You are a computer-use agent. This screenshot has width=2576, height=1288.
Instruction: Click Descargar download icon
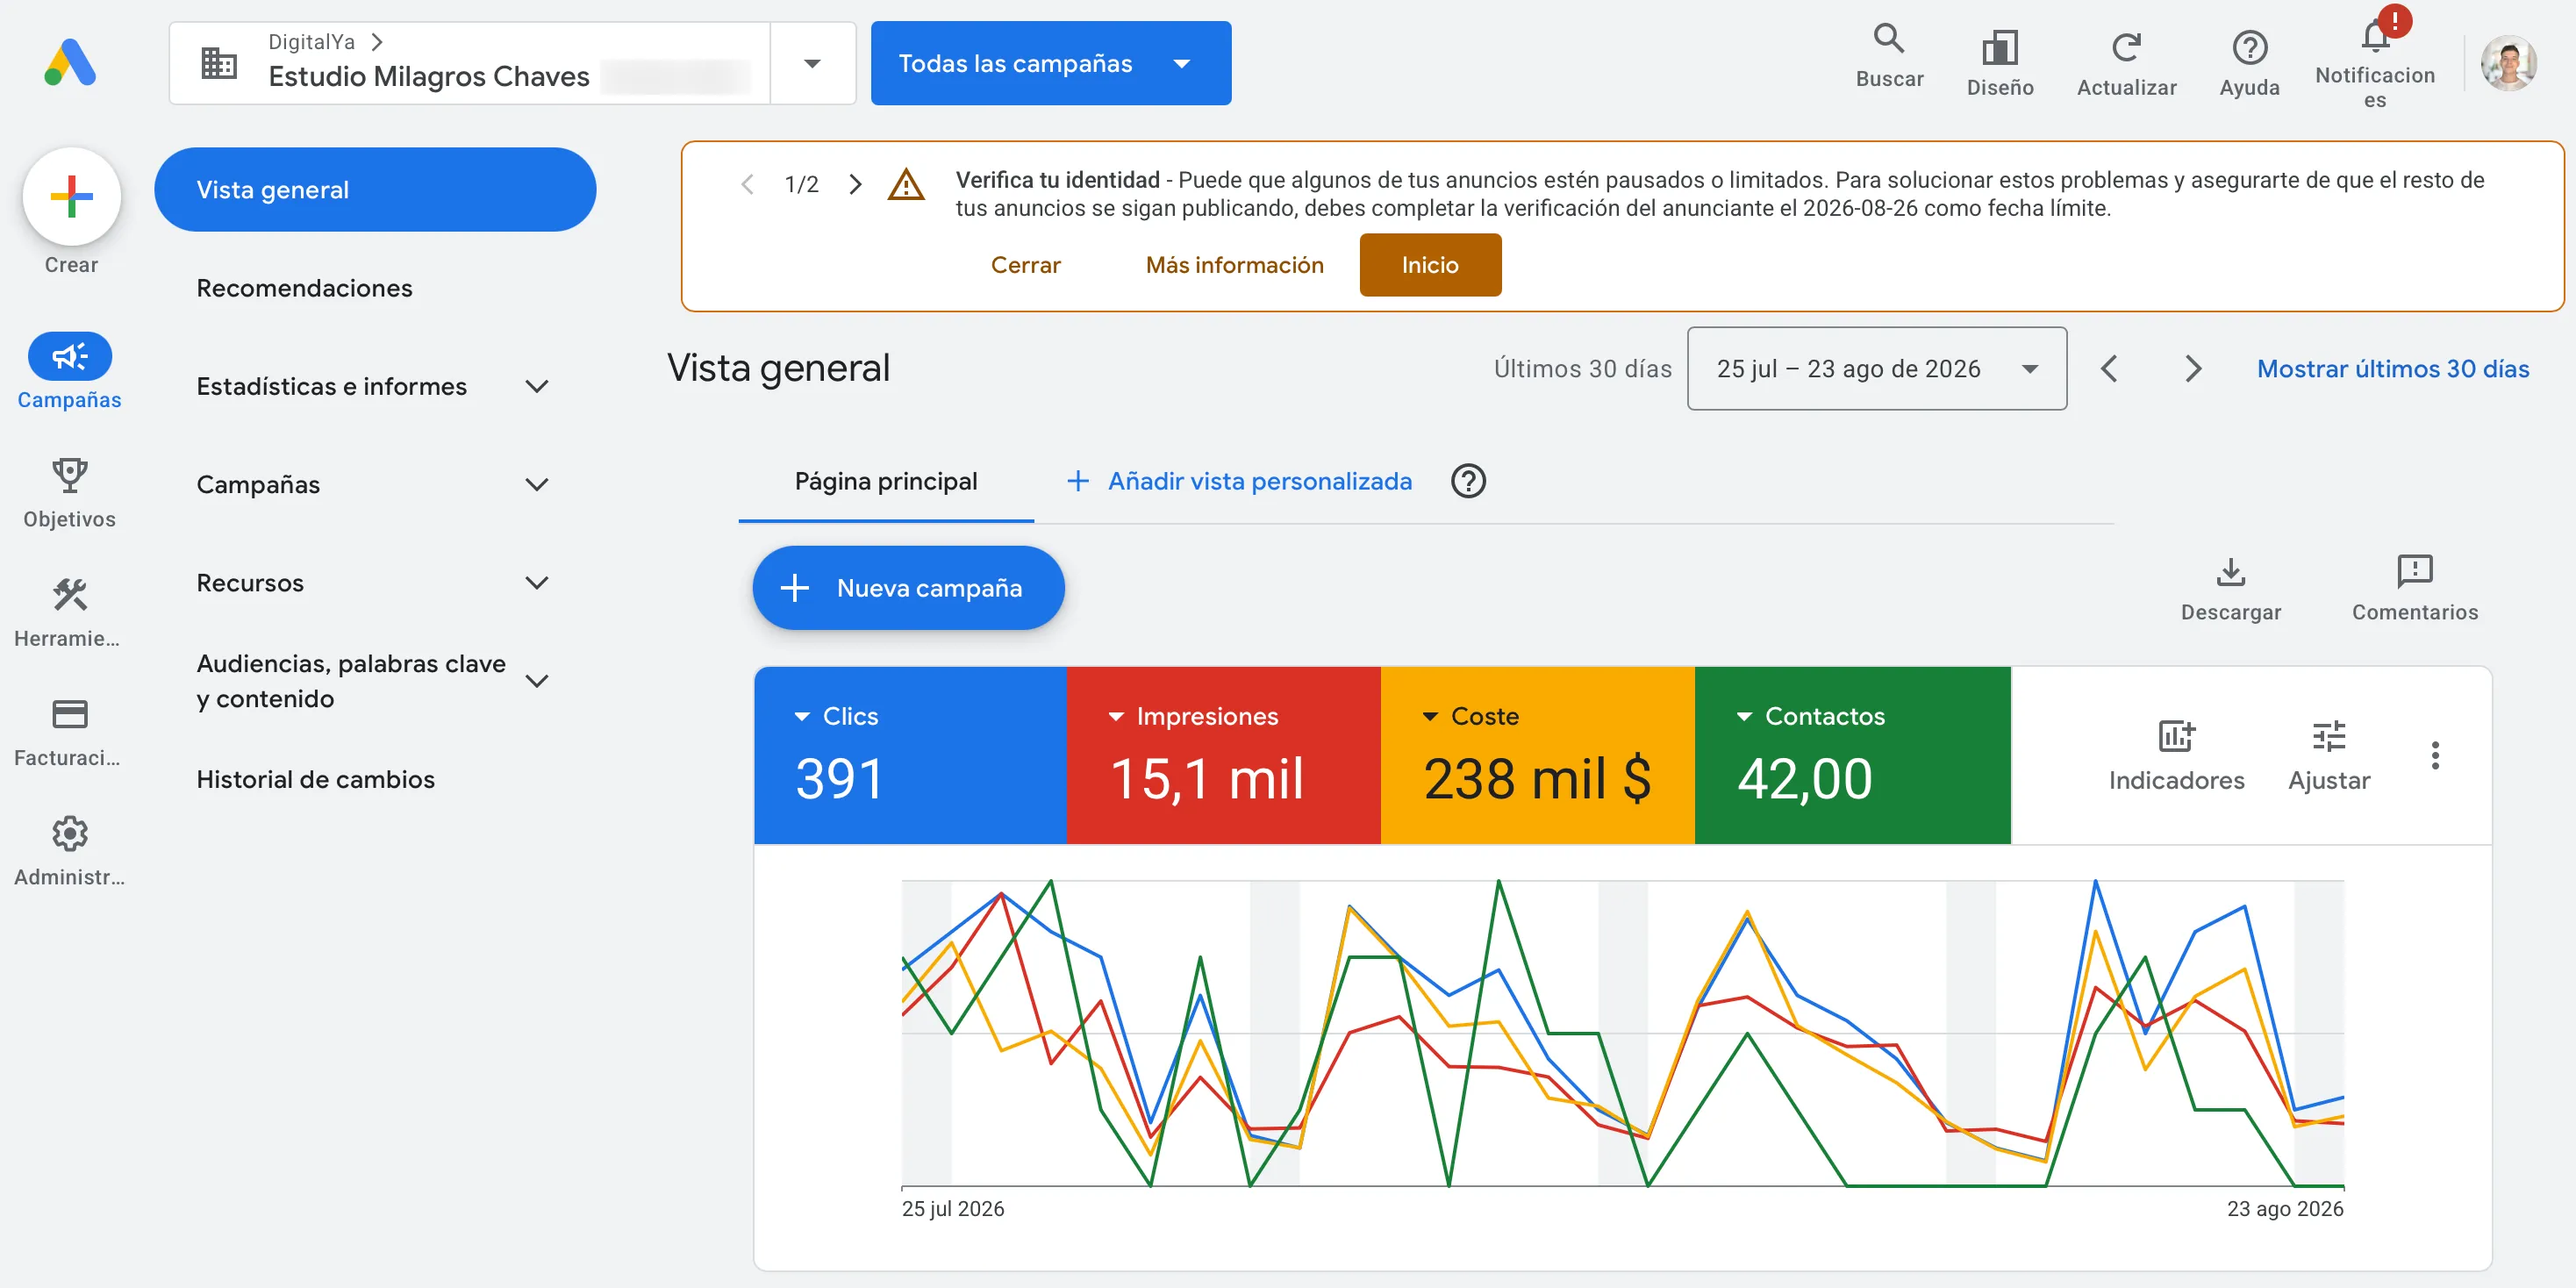click(2230, 571)
